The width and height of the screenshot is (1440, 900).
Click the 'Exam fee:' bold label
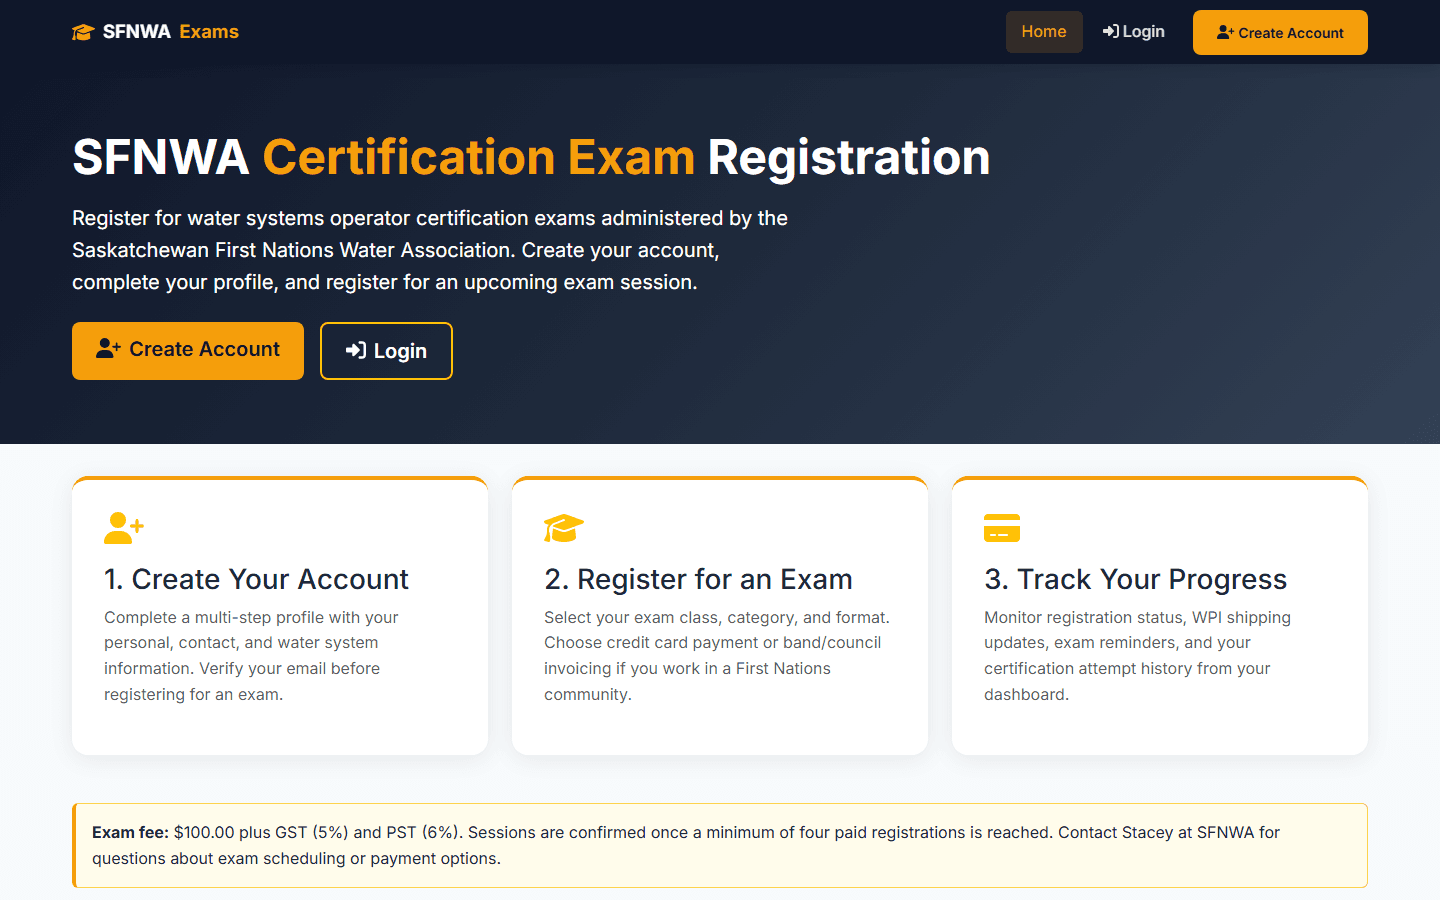click(130, 832)
